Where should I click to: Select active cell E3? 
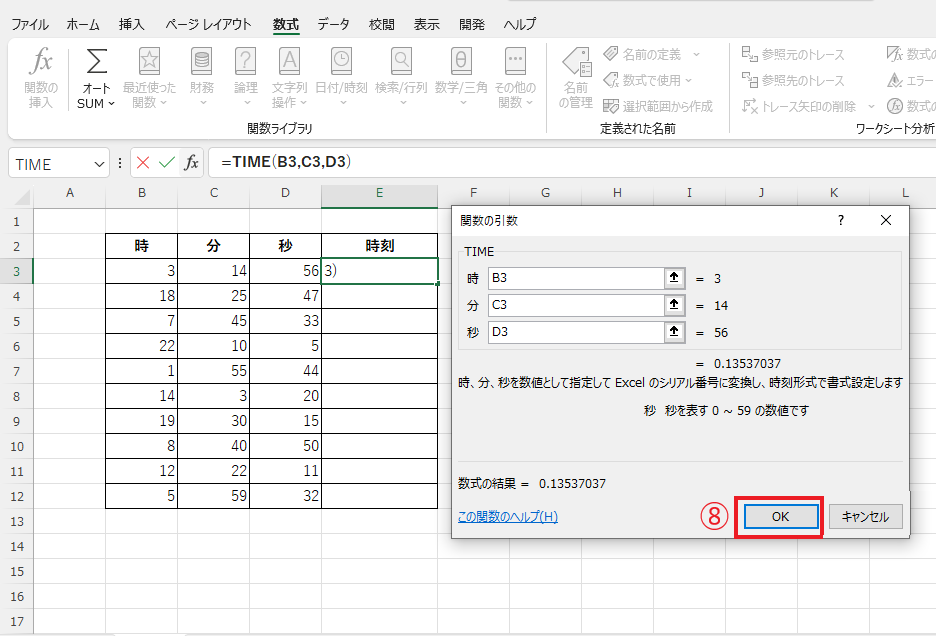pos(380,271)
